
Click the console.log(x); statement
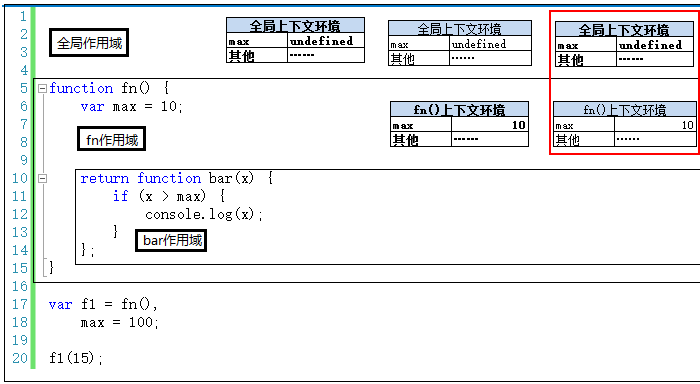click(x=204, y=215)
